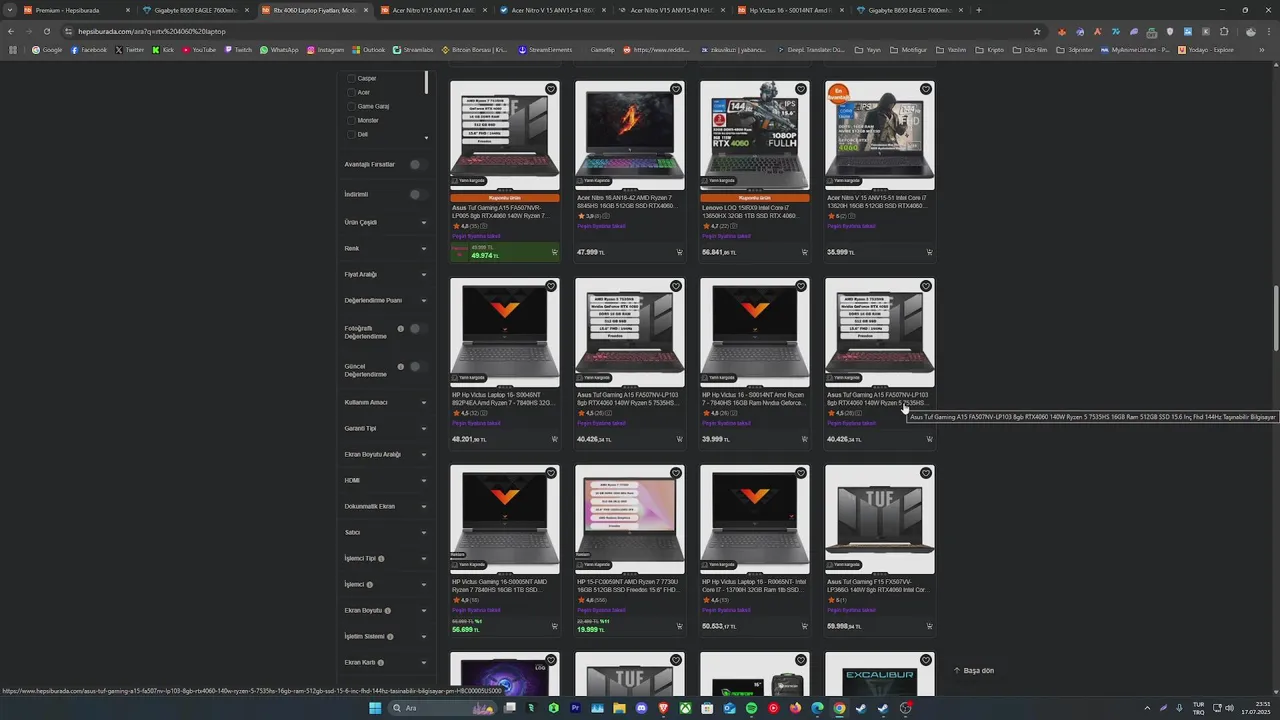Open the WhatsApp bookmark
1280x720 pixels.
coord(279,49)
